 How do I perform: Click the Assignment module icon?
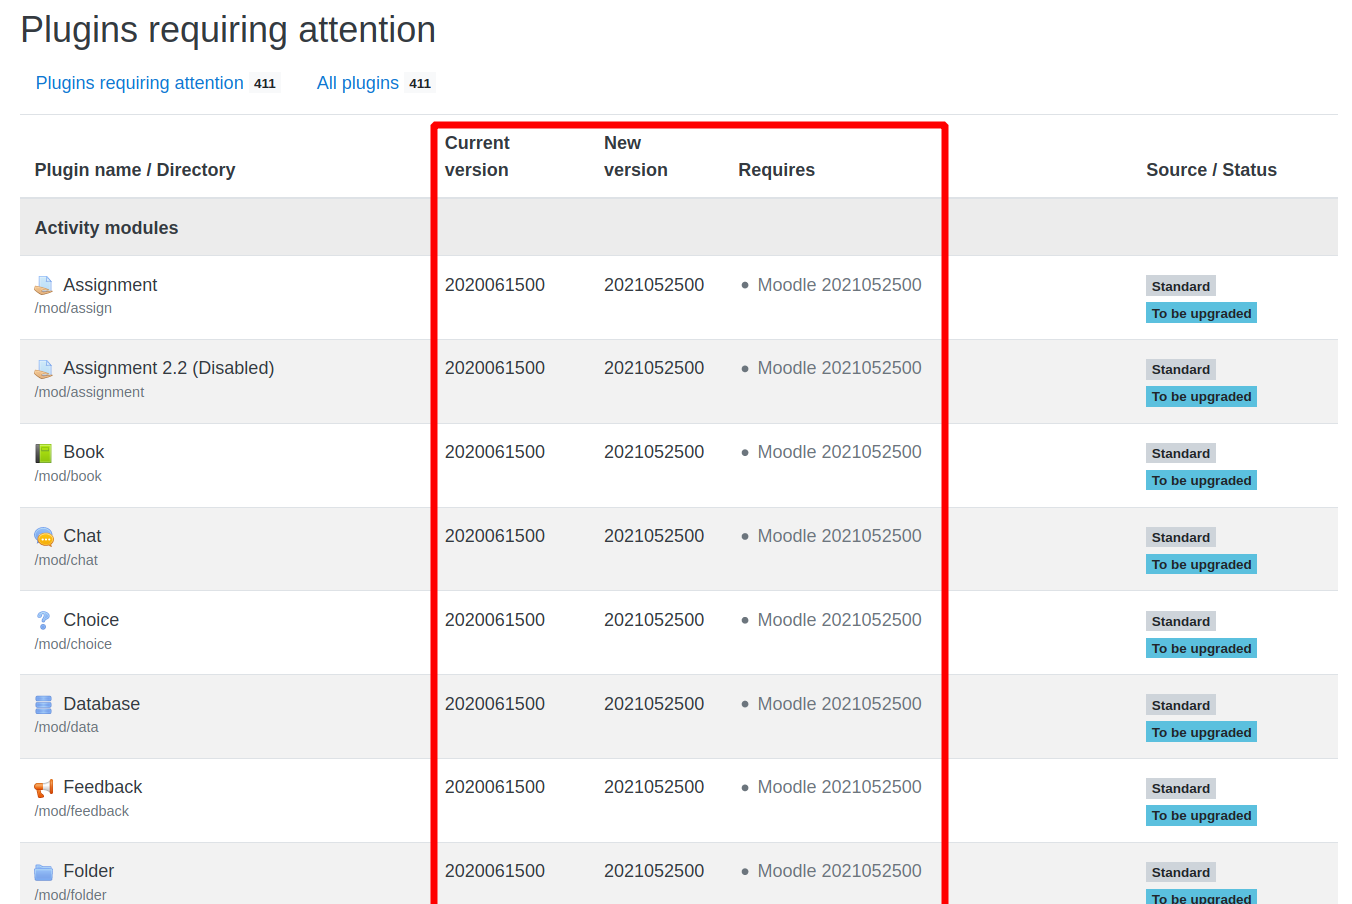pyautogui.click(x=44, y=285)
